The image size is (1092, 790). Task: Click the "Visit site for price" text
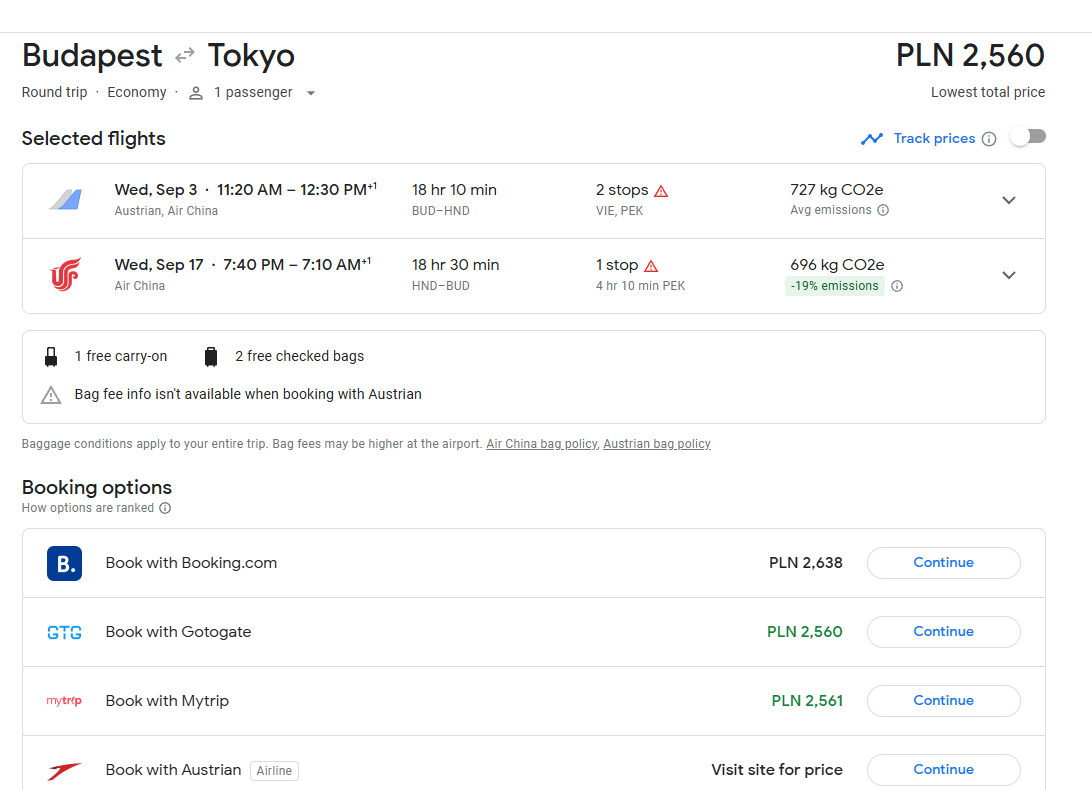[777, 770]
